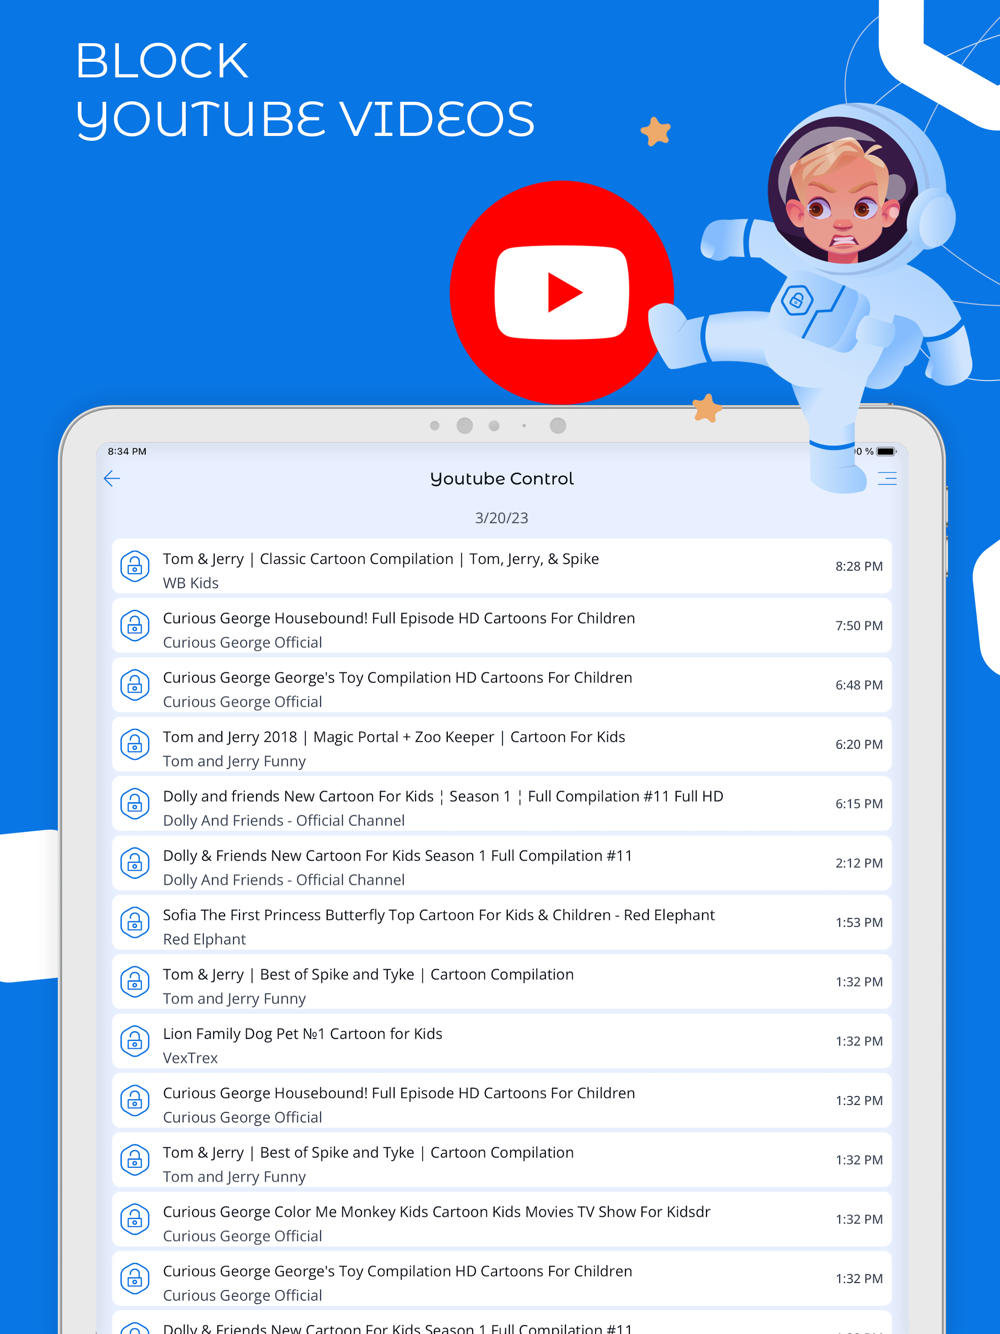The image size is (1000, 1334).
Task: Click the 6:20 PM timestamp
Action: pos(859,744)
